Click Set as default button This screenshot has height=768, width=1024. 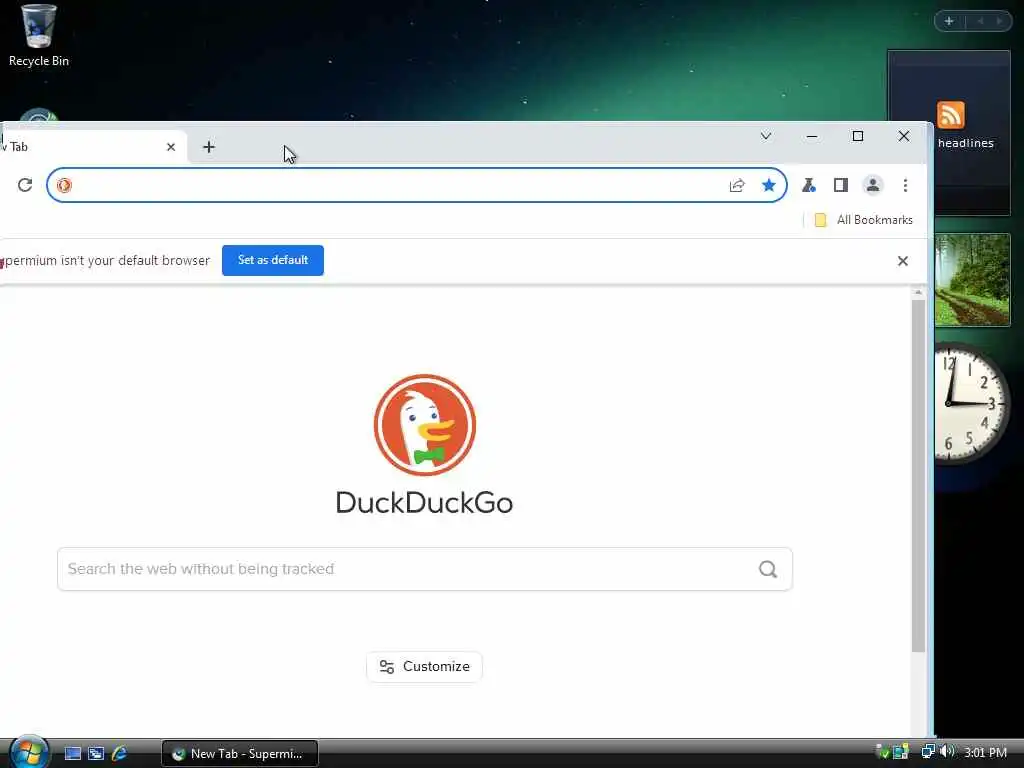pyautogui.click(x=273, y=260)
